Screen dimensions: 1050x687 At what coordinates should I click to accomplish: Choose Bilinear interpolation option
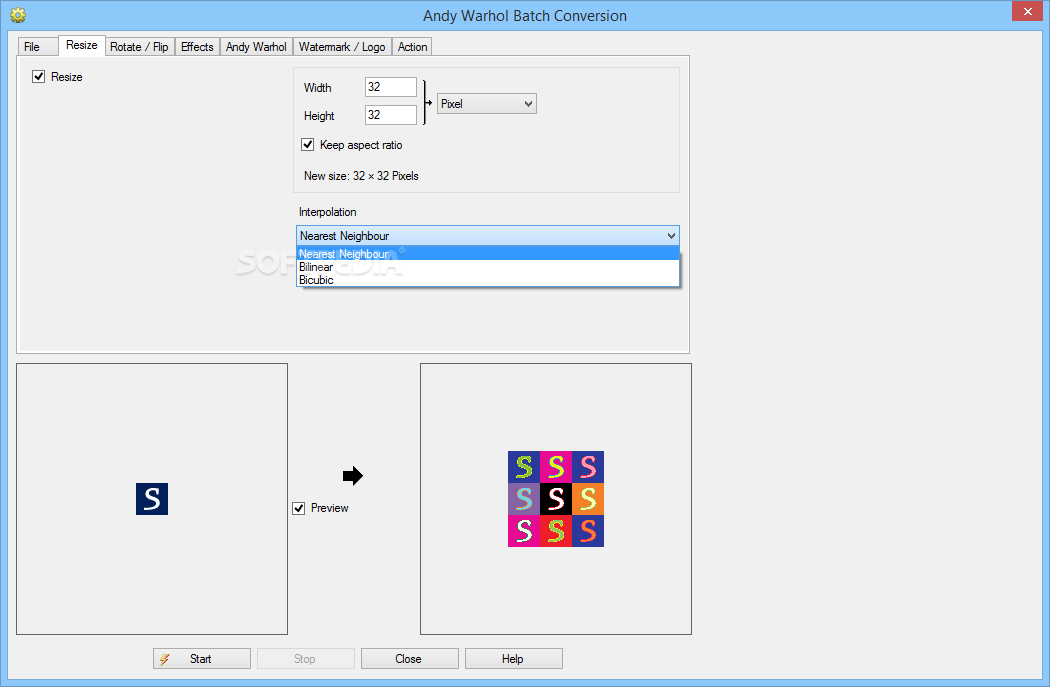[x=488, y=267]
